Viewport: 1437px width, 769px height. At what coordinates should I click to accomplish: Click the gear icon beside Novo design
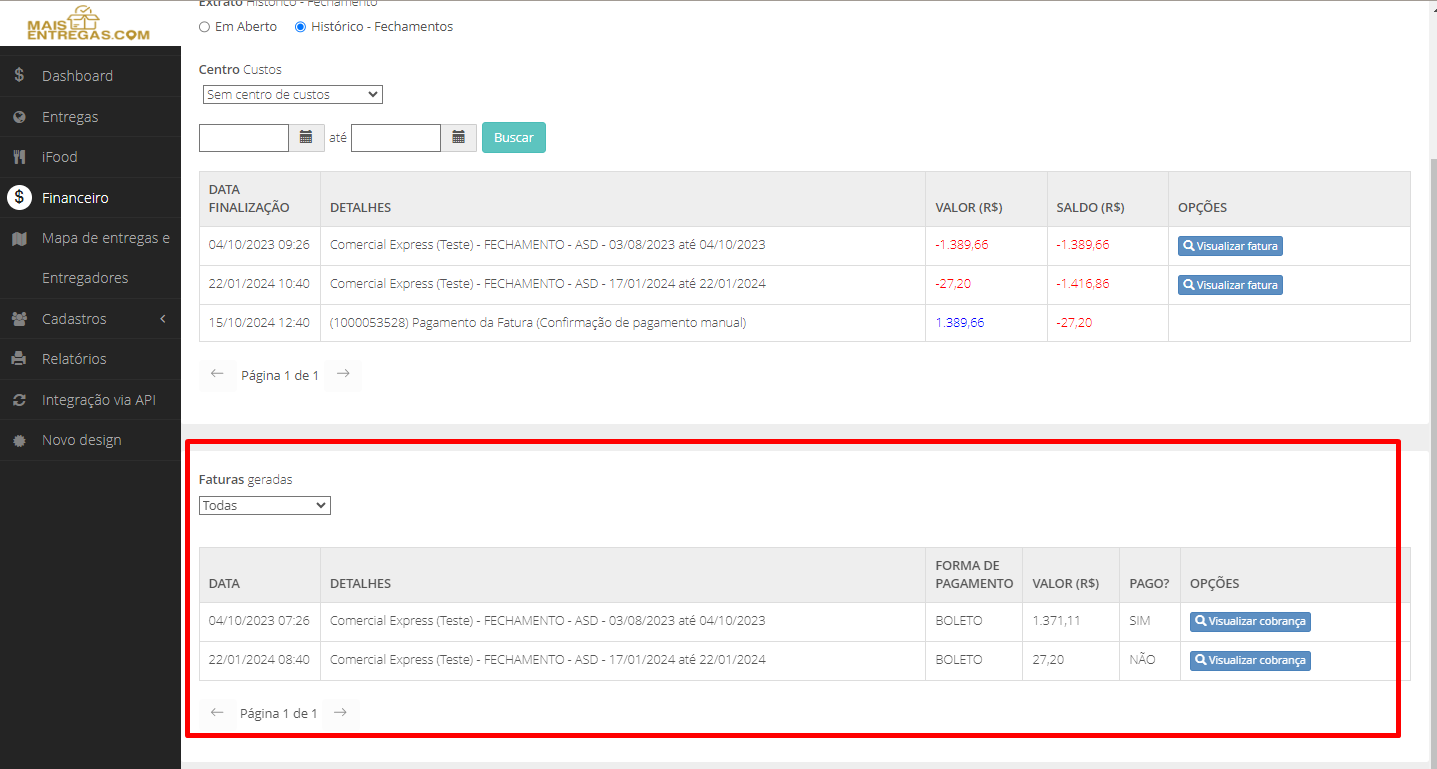coord(19,440)
